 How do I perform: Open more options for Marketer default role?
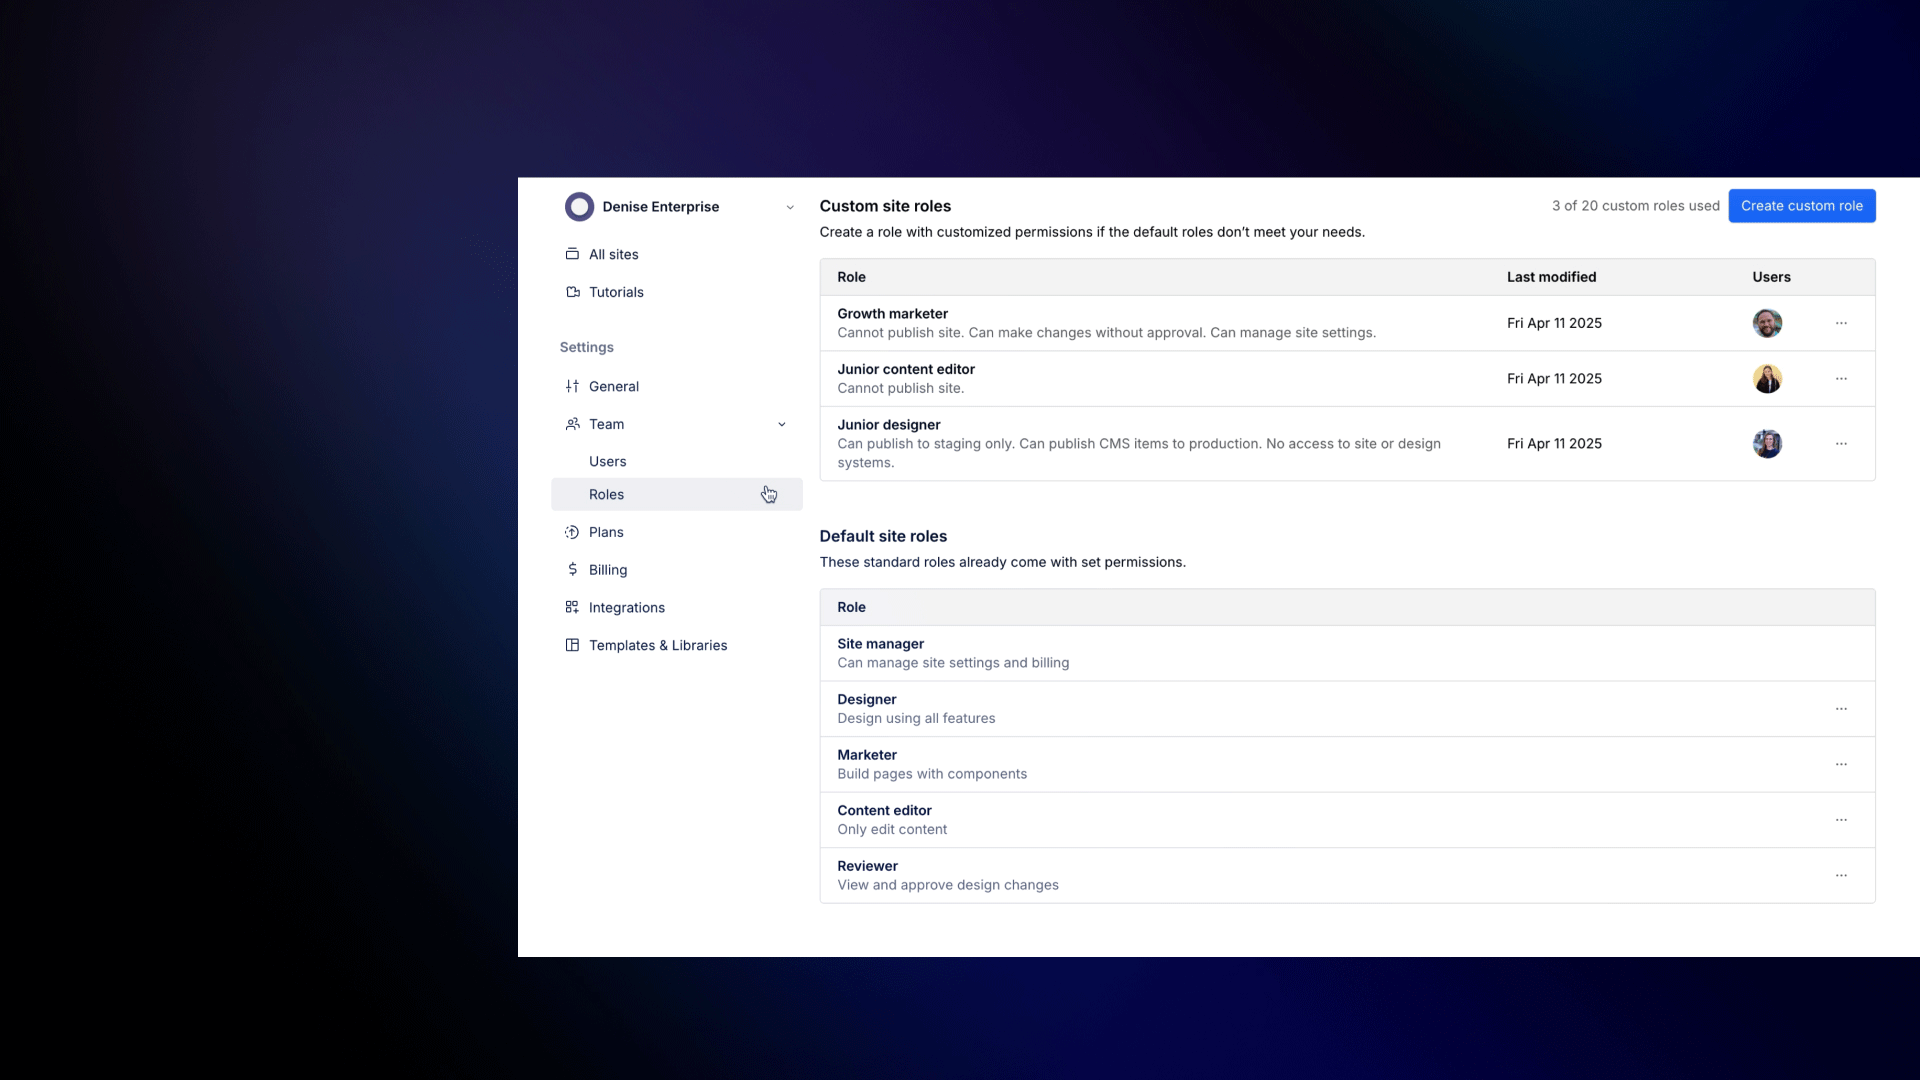click(1841, 764)
